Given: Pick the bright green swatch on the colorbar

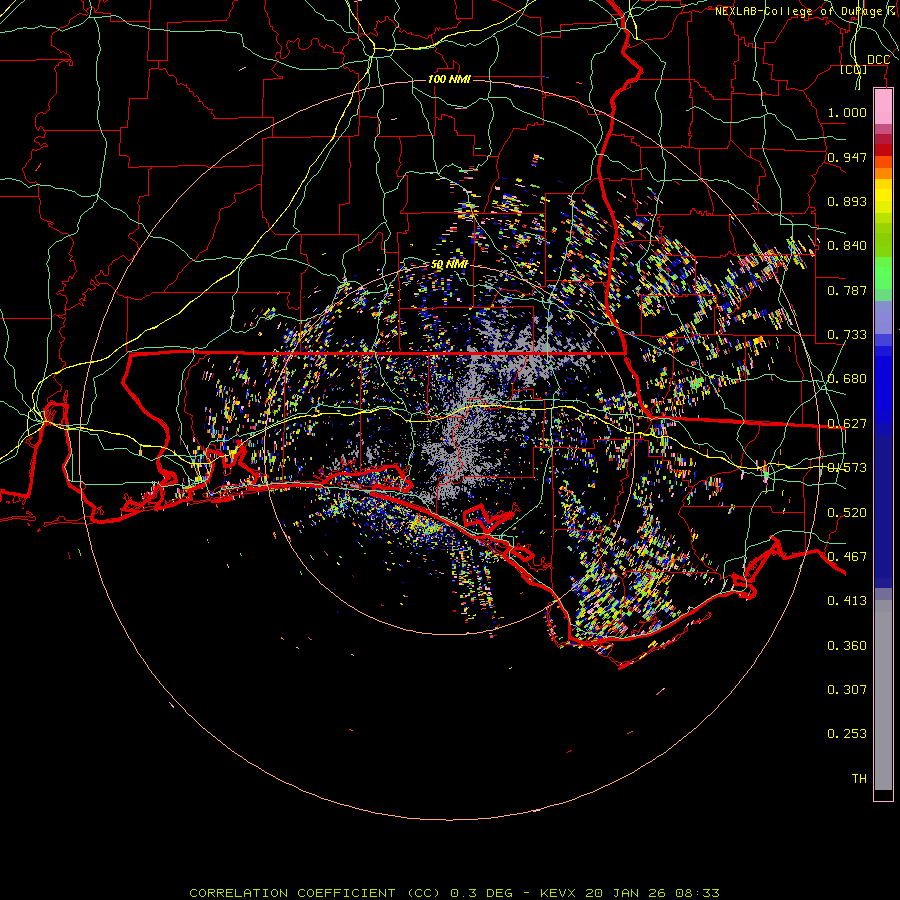Looking at the screenshot, I should click(x=883, y=273).
